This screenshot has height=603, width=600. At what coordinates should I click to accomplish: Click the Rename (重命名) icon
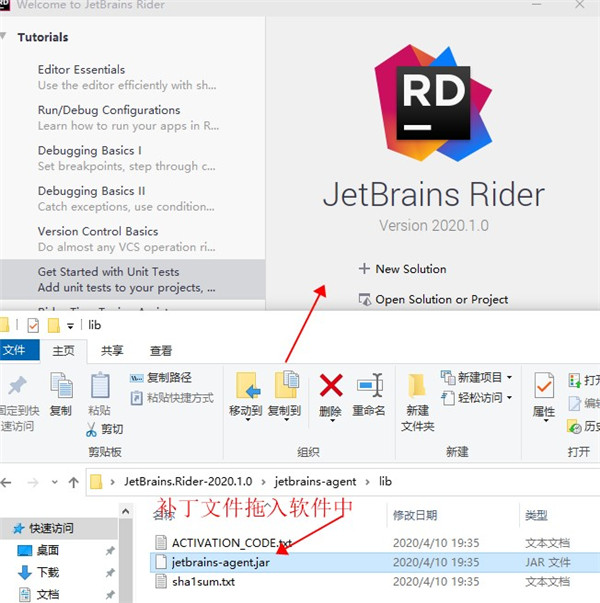(370, 385)
